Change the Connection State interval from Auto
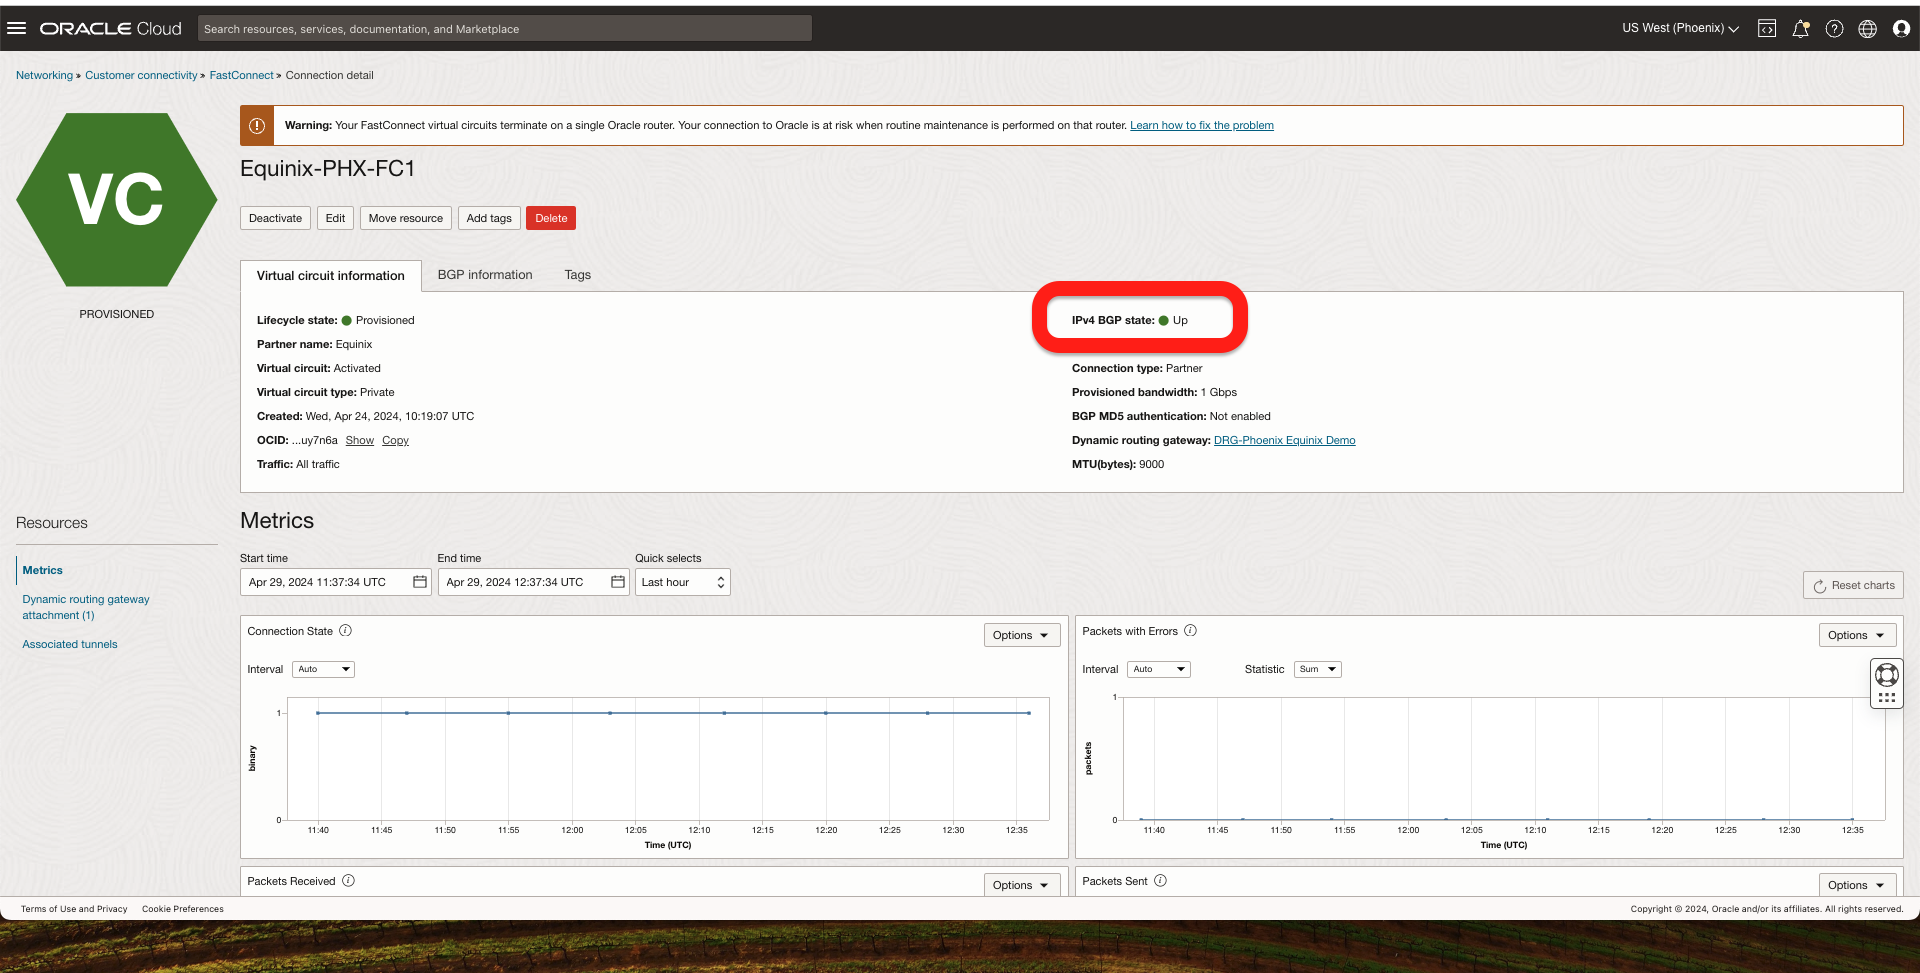This screenshot has height=973, width=1920. coord(322,669)
